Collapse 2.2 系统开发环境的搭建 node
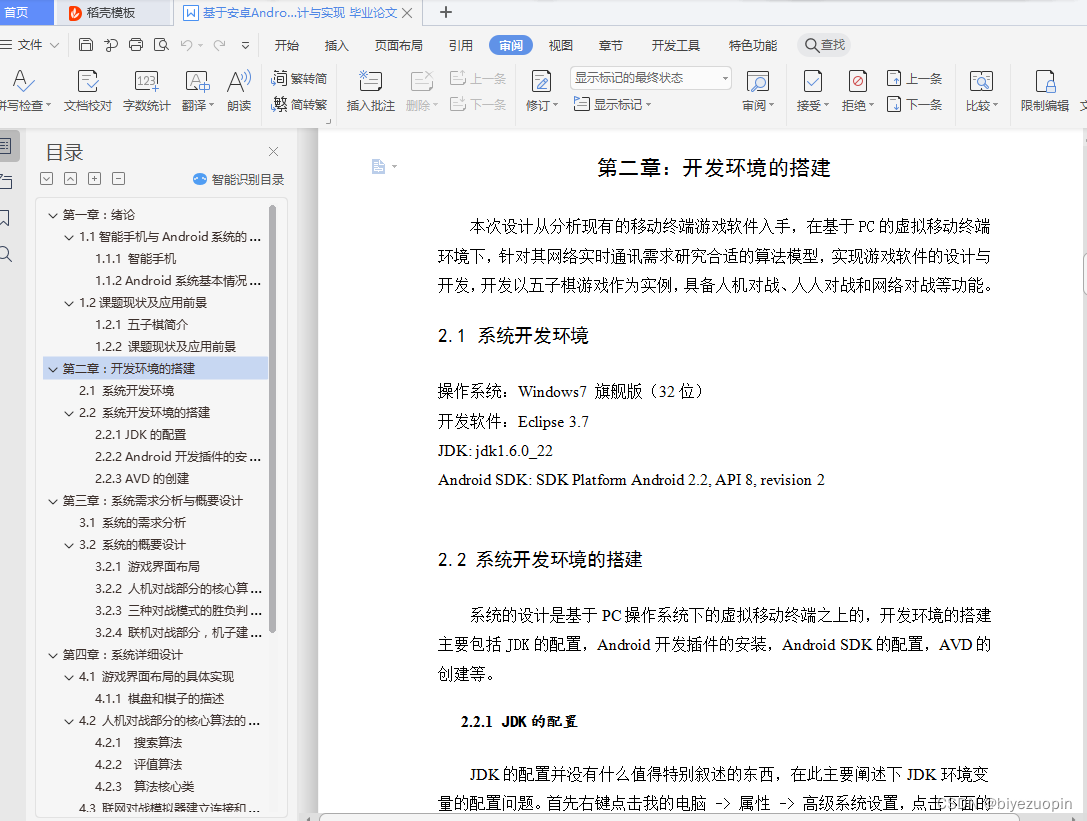The image size is (1087, 821). 69,413
